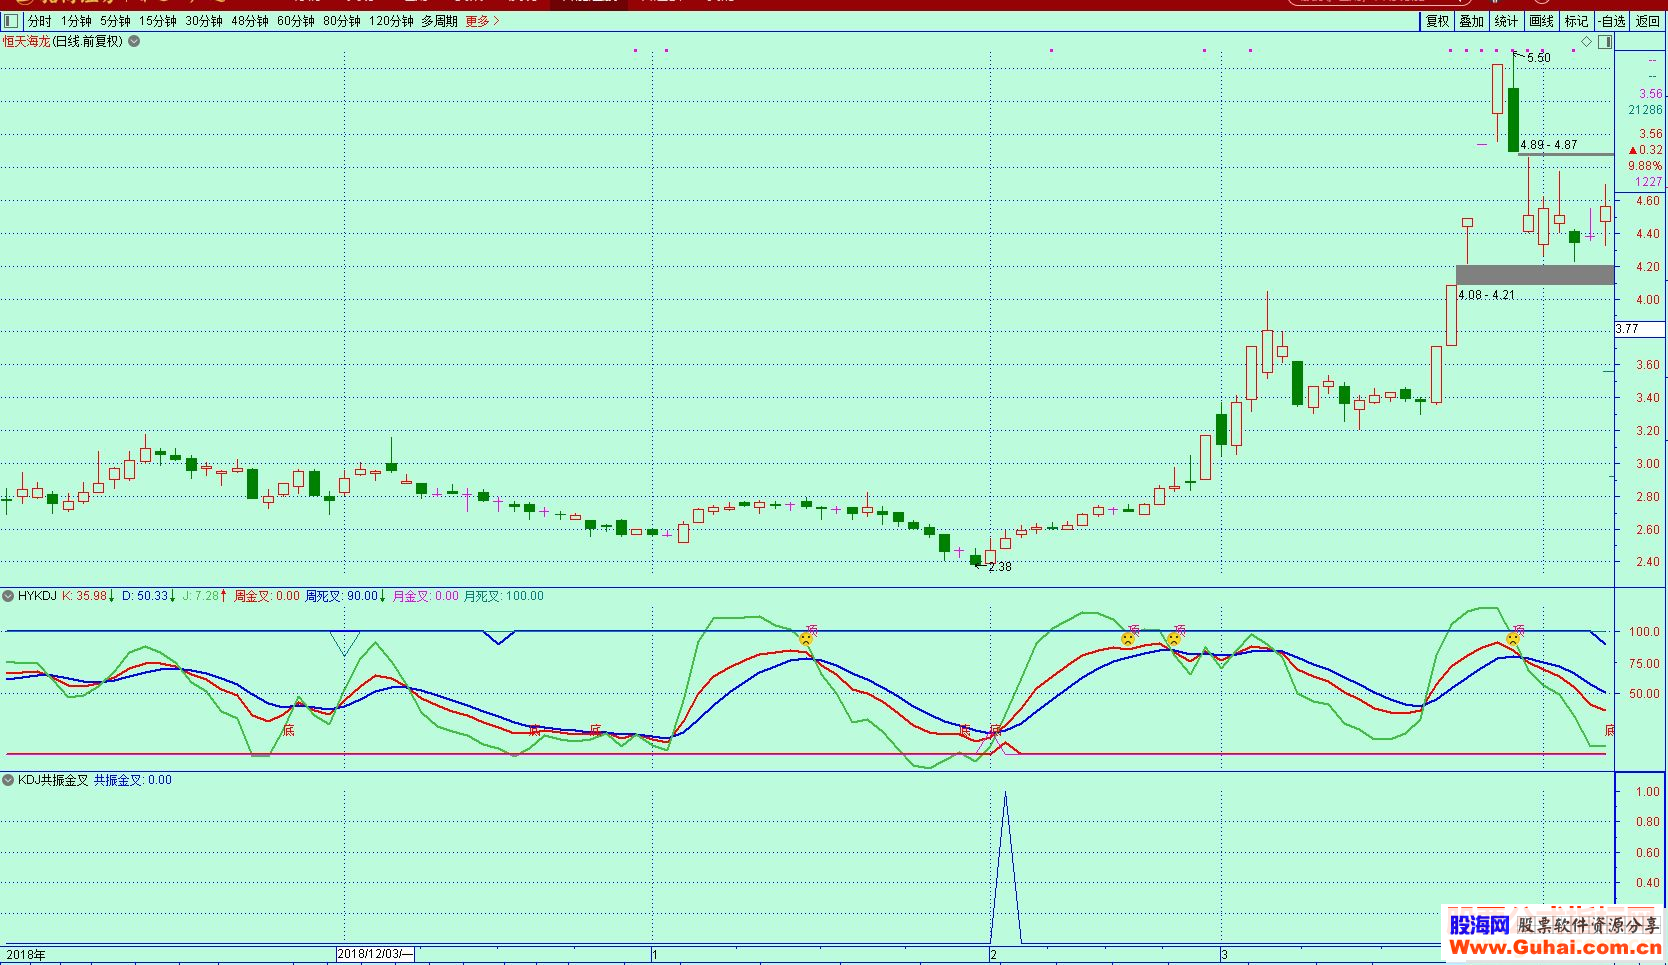Viewport: 1668px width, 965px height.
Task: Select the 60分钟 period tab
Action: [x=296, y=21]
